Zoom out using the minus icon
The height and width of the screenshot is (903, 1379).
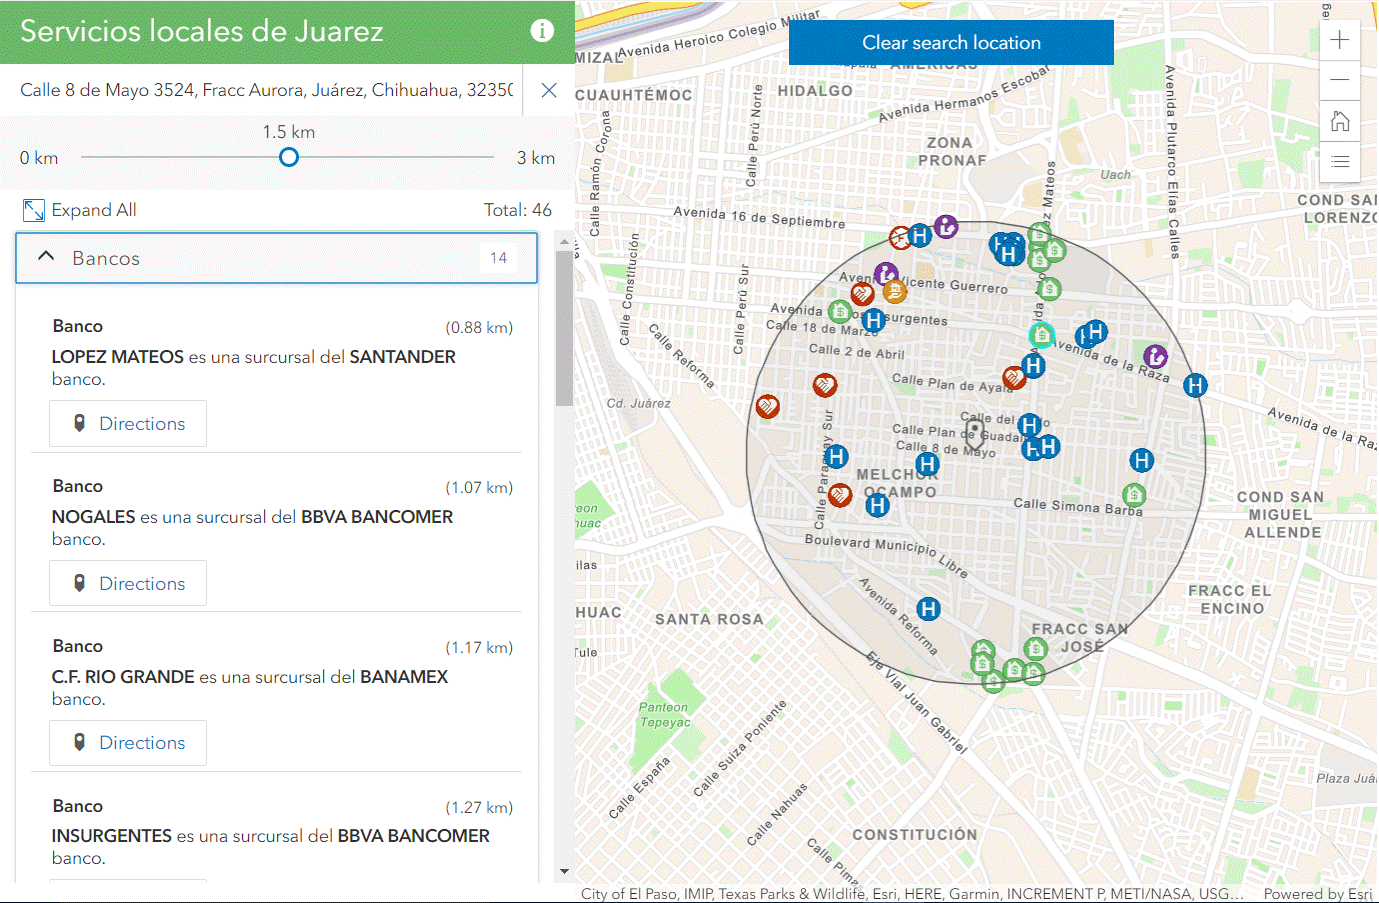pyautogui.click(x=1339, y=80)
